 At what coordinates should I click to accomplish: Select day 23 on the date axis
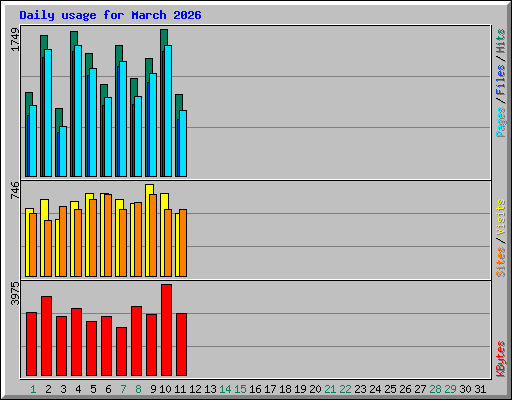point(360,389)
